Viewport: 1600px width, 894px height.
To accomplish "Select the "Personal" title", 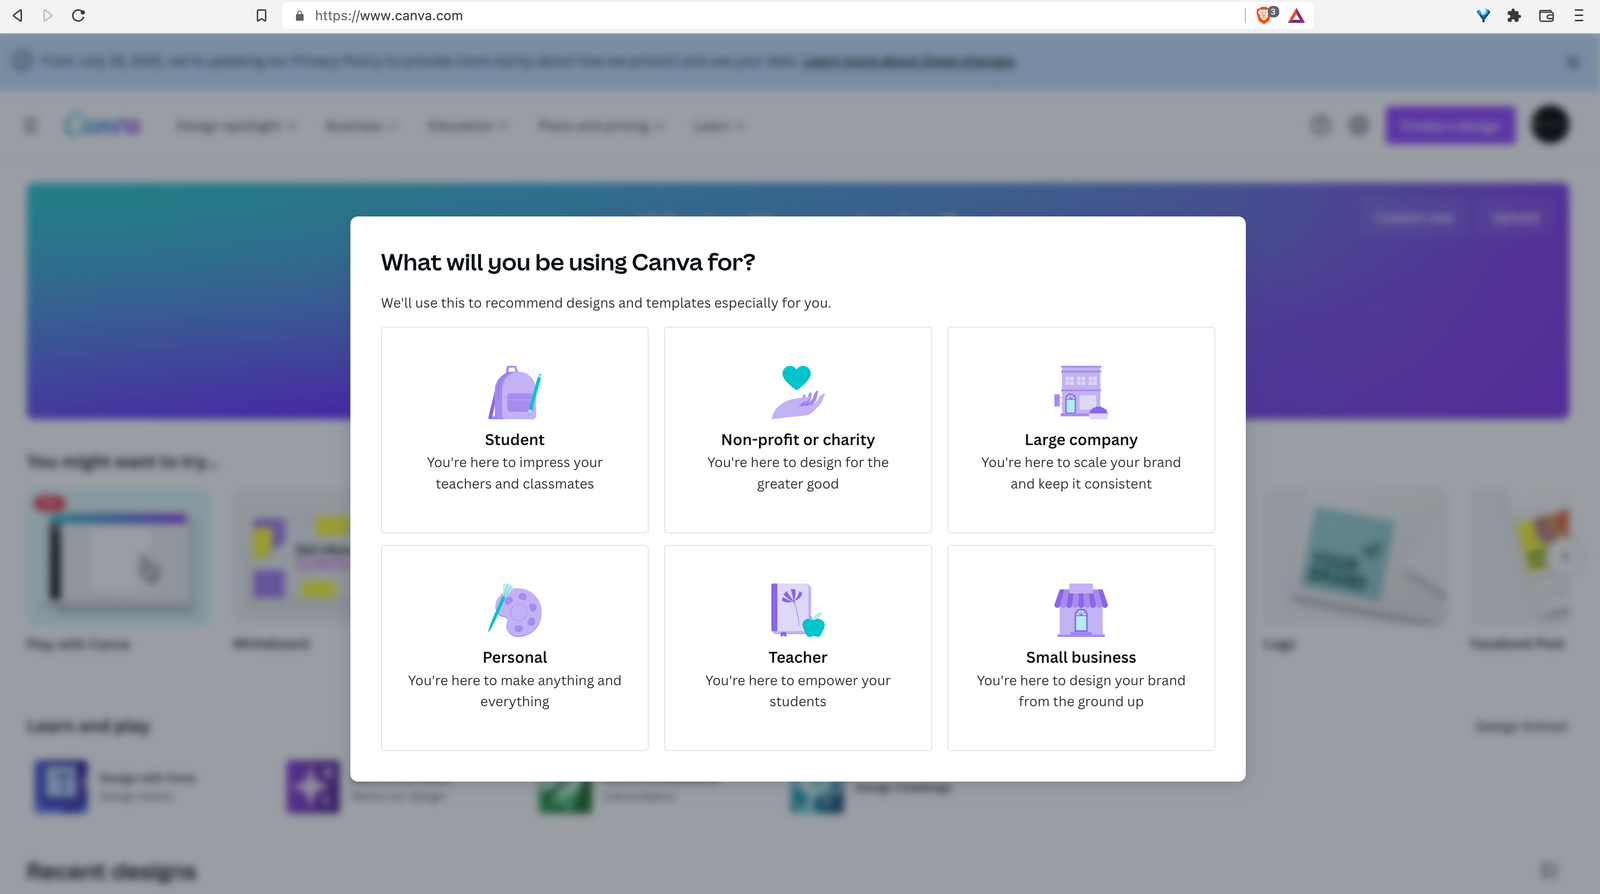I will coord(515,658).
